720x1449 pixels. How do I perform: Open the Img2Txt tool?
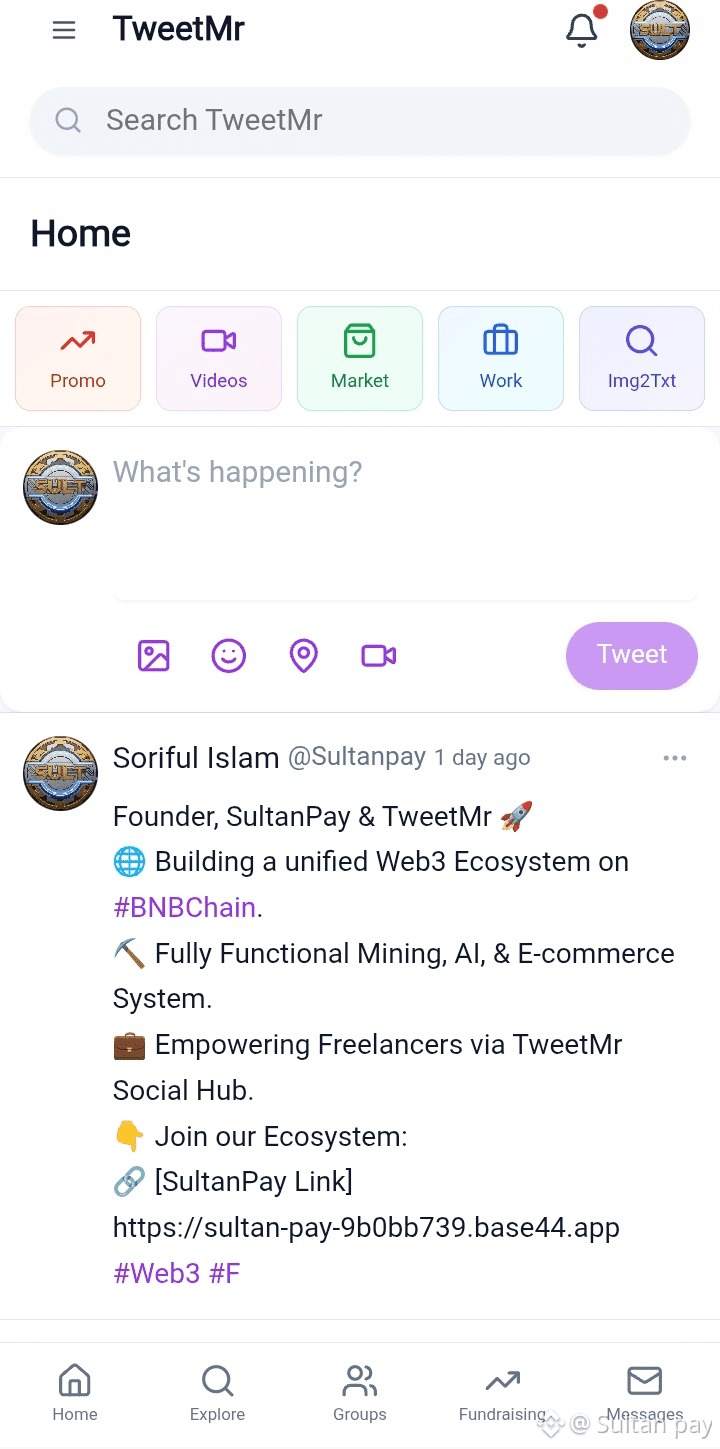[x=642, y=359]
